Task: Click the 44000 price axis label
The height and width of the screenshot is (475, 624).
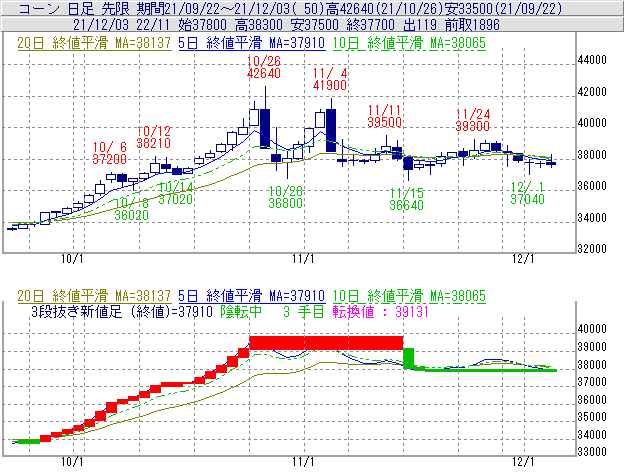Action: [592, 60]
